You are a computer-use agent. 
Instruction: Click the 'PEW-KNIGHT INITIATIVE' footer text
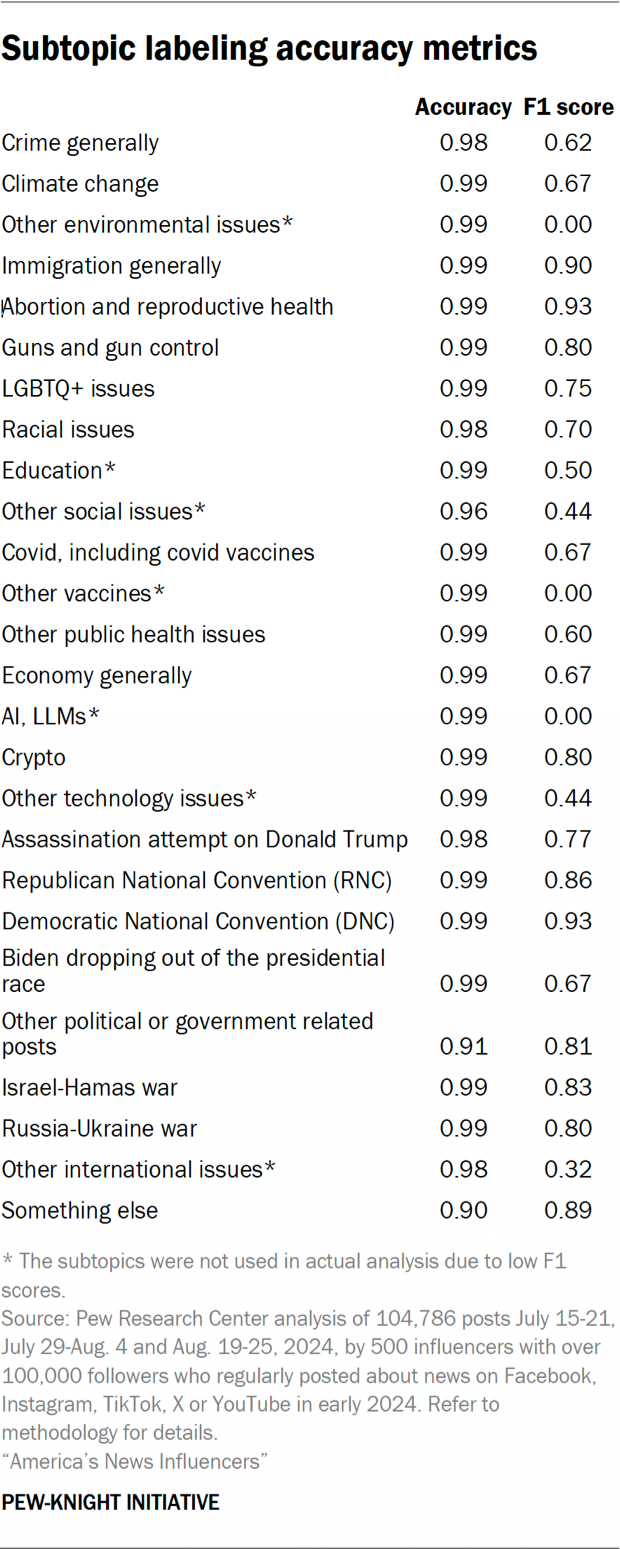(x=110, y=1502)
